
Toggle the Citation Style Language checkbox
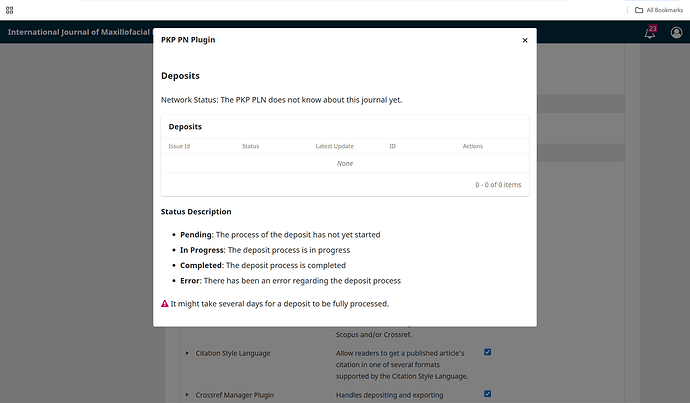(x=488, y=352)
